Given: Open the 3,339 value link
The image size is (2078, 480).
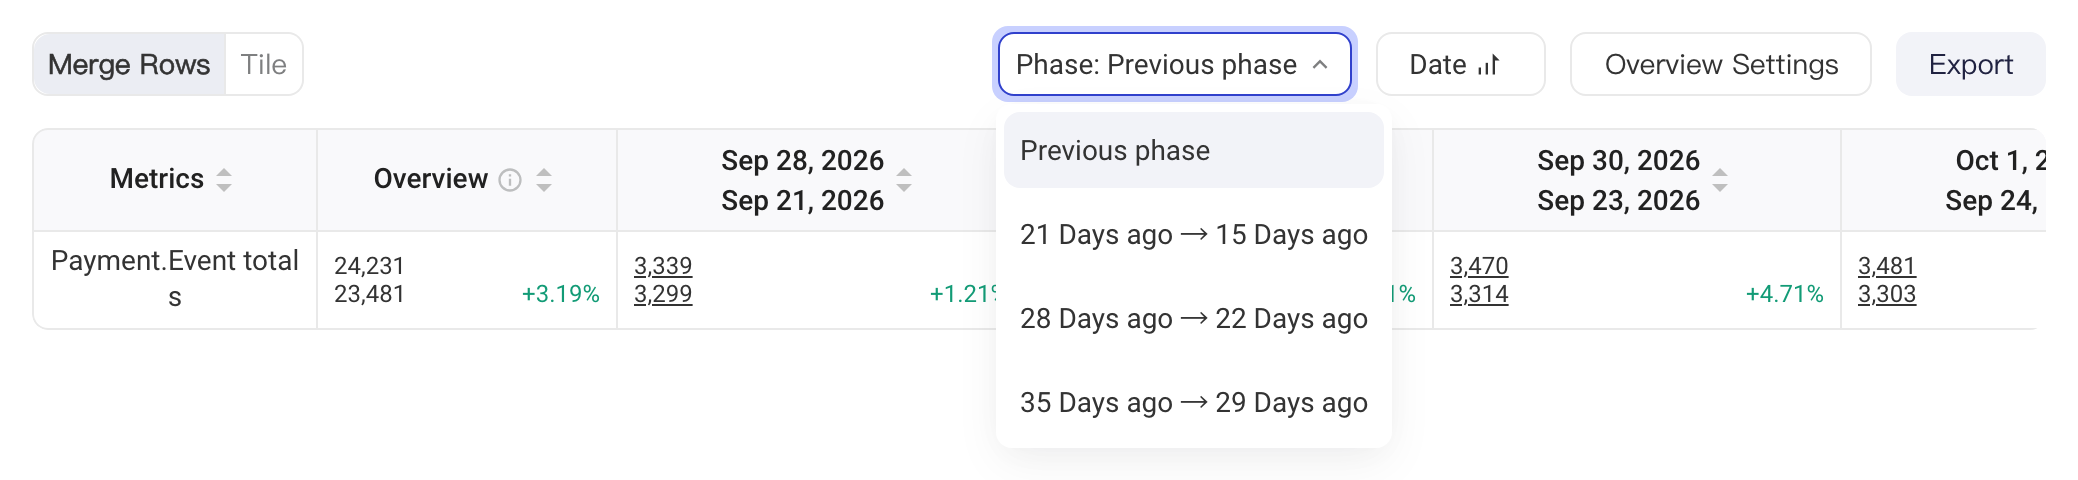Looking at the screenshot, I should click(x=663, y=266).
